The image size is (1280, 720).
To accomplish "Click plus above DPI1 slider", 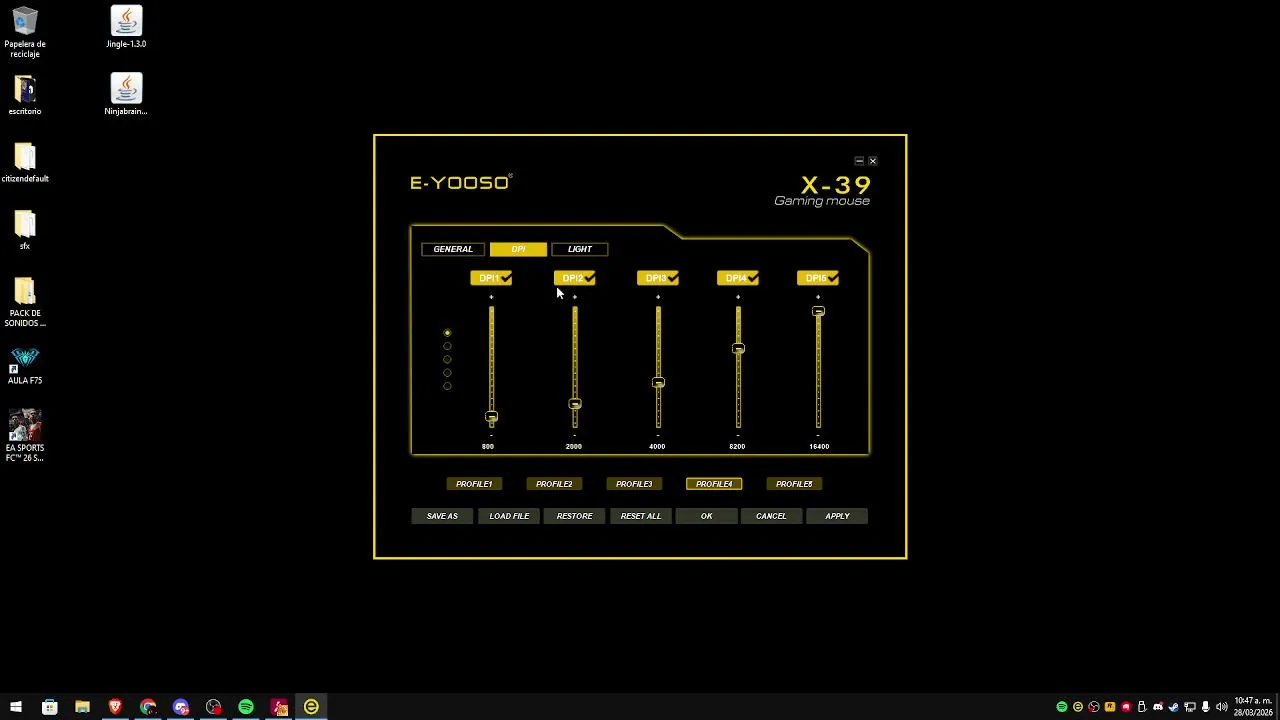I will click(x=491, y=297).
